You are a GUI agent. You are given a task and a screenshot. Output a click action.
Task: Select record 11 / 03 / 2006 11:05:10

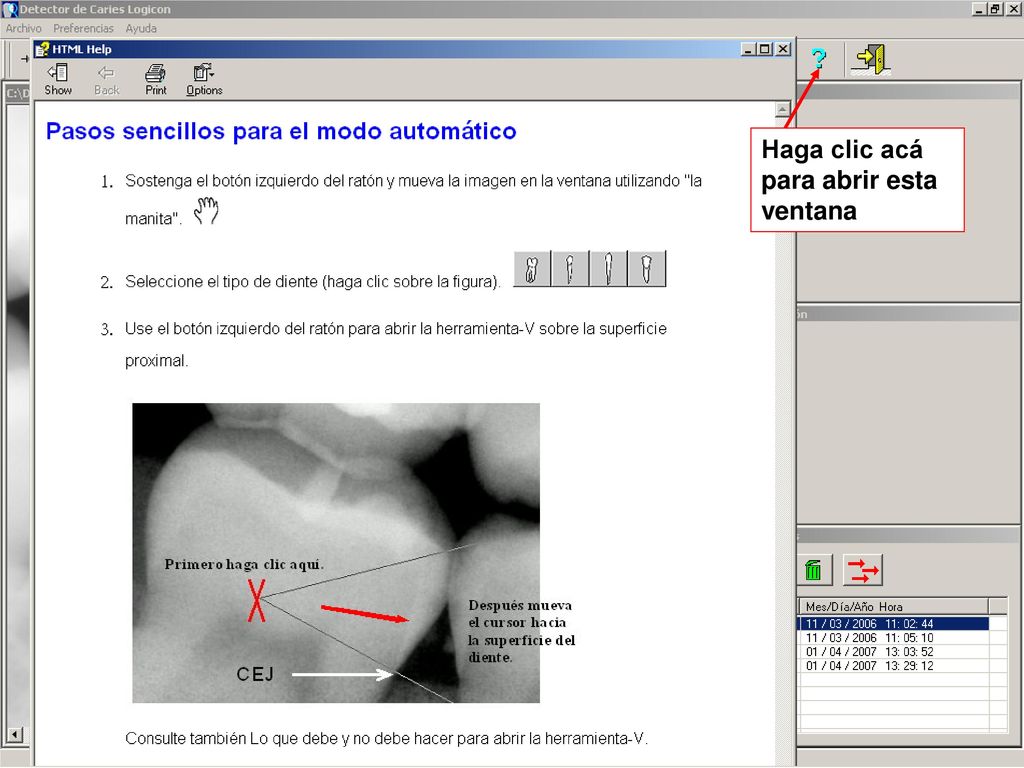click(x=893, y=637)
